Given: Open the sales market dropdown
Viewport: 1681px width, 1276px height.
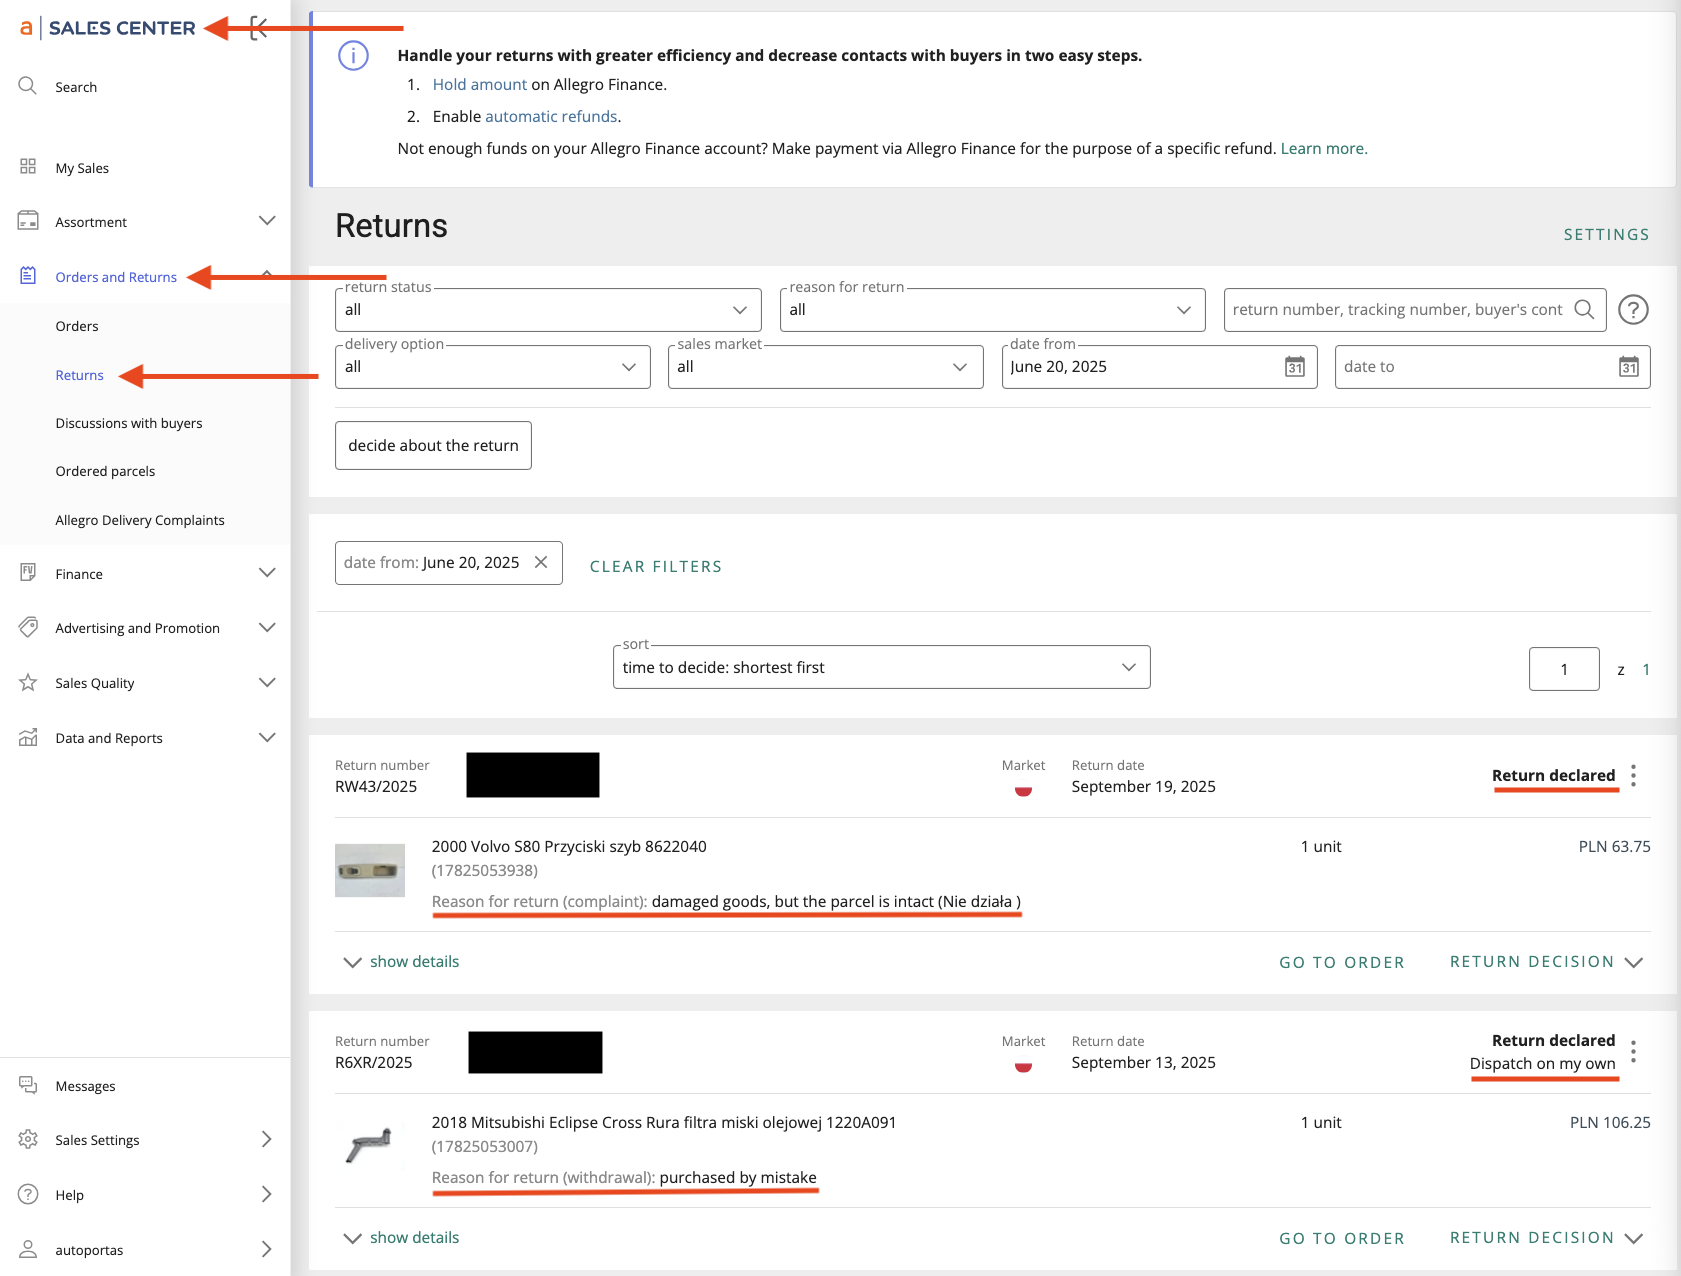Looking at the screenshot, I should coord(825,367).
